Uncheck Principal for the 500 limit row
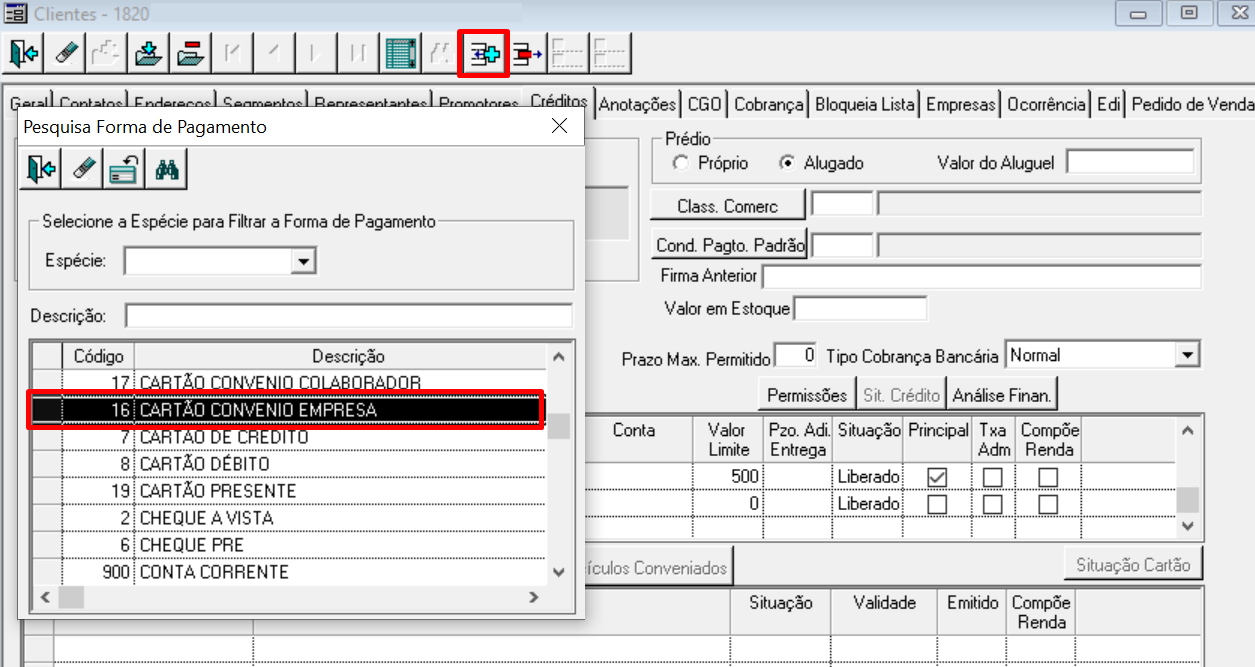The height and width of the screenshot is (667, 1255). (937, 477)
